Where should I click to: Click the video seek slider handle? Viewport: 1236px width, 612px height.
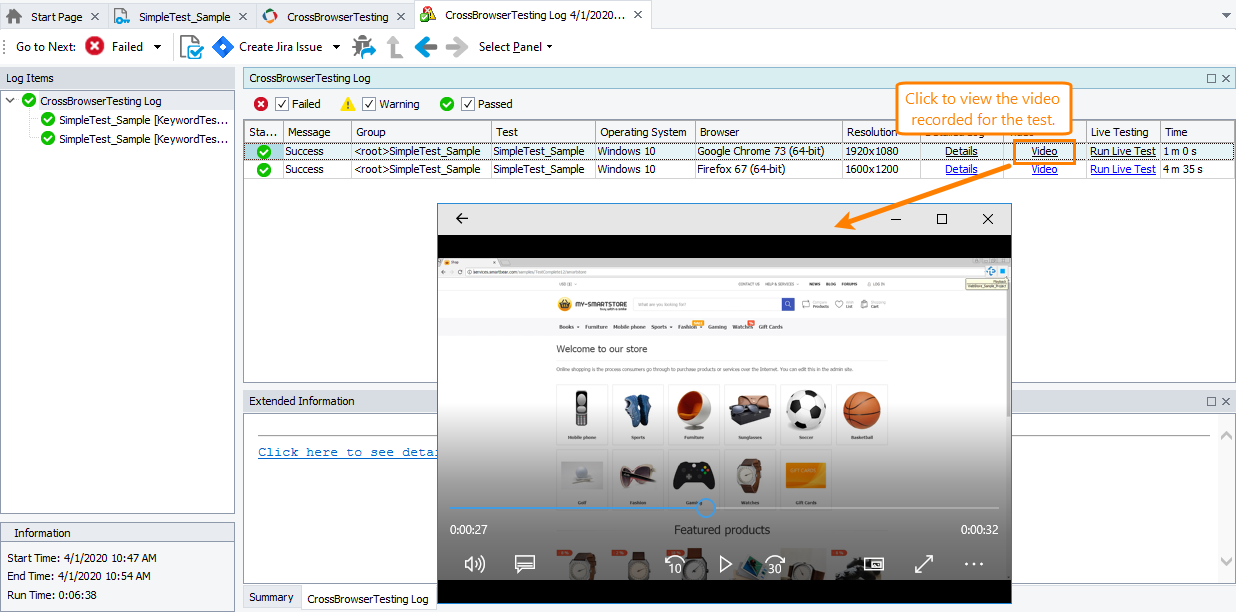(706, 507)
